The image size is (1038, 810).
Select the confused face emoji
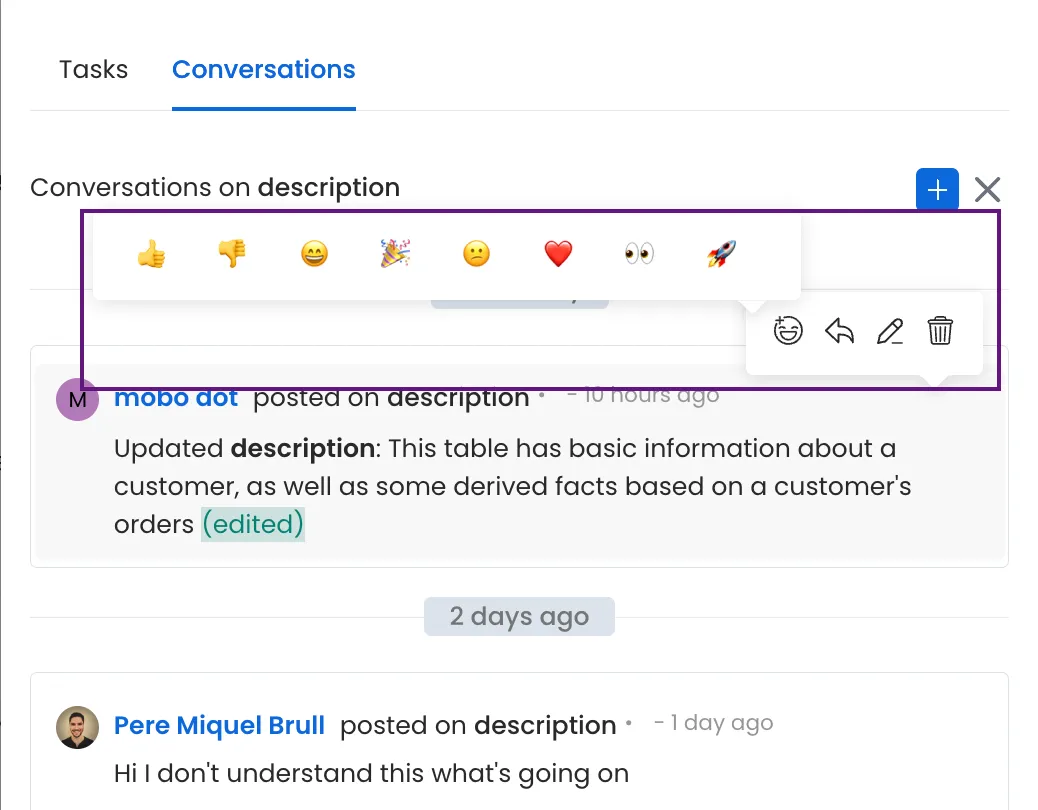tap(477, 255)
